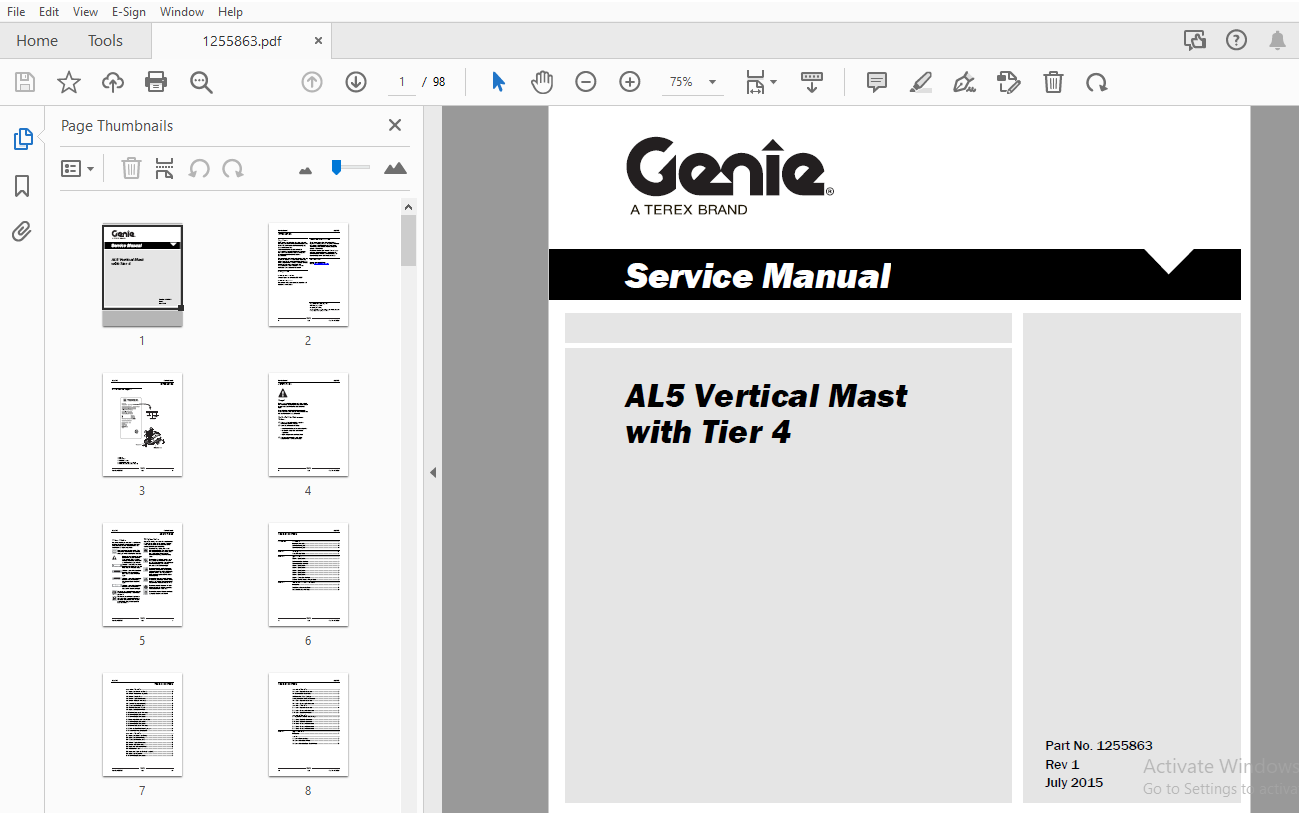Zoom in with the plus circle
Image resolution: width=1299 pixels, height=813 pixels.
click(630, 82)
